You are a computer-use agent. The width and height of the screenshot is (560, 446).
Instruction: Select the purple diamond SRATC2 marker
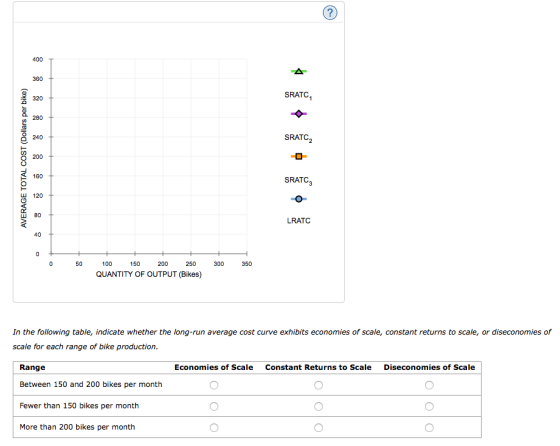(x=299, y=114)
